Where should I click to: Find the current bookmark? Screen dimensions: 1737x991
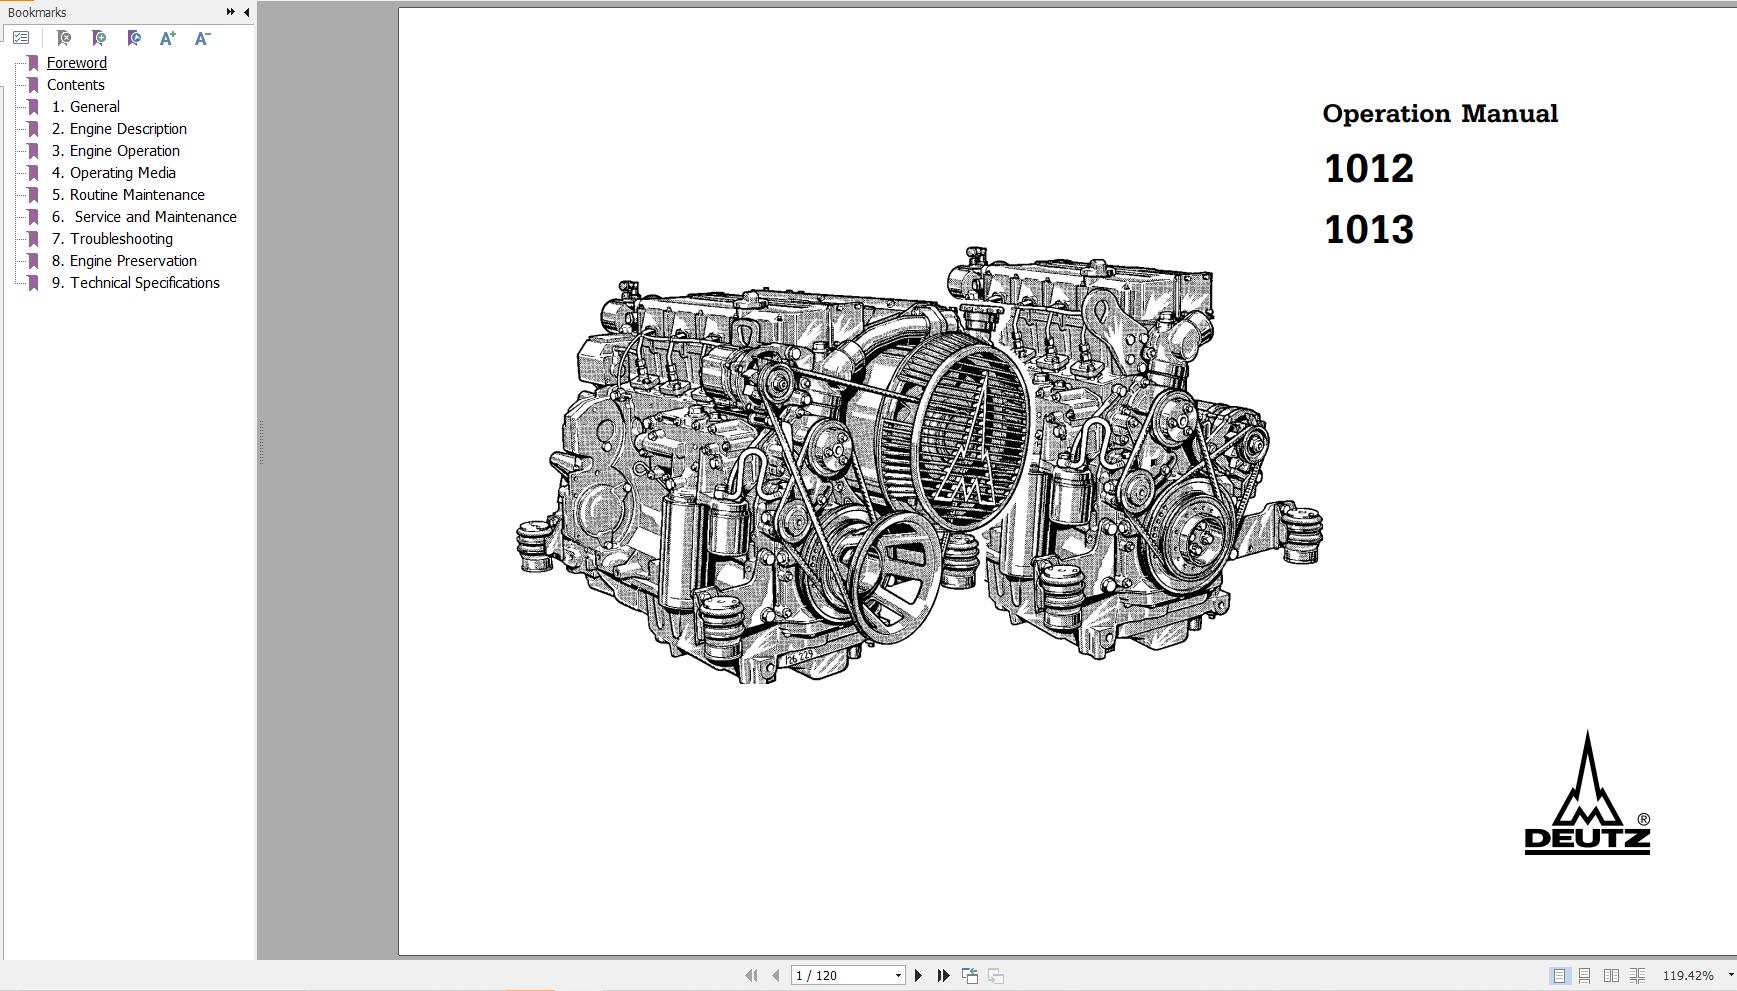(x=133, y=39)
